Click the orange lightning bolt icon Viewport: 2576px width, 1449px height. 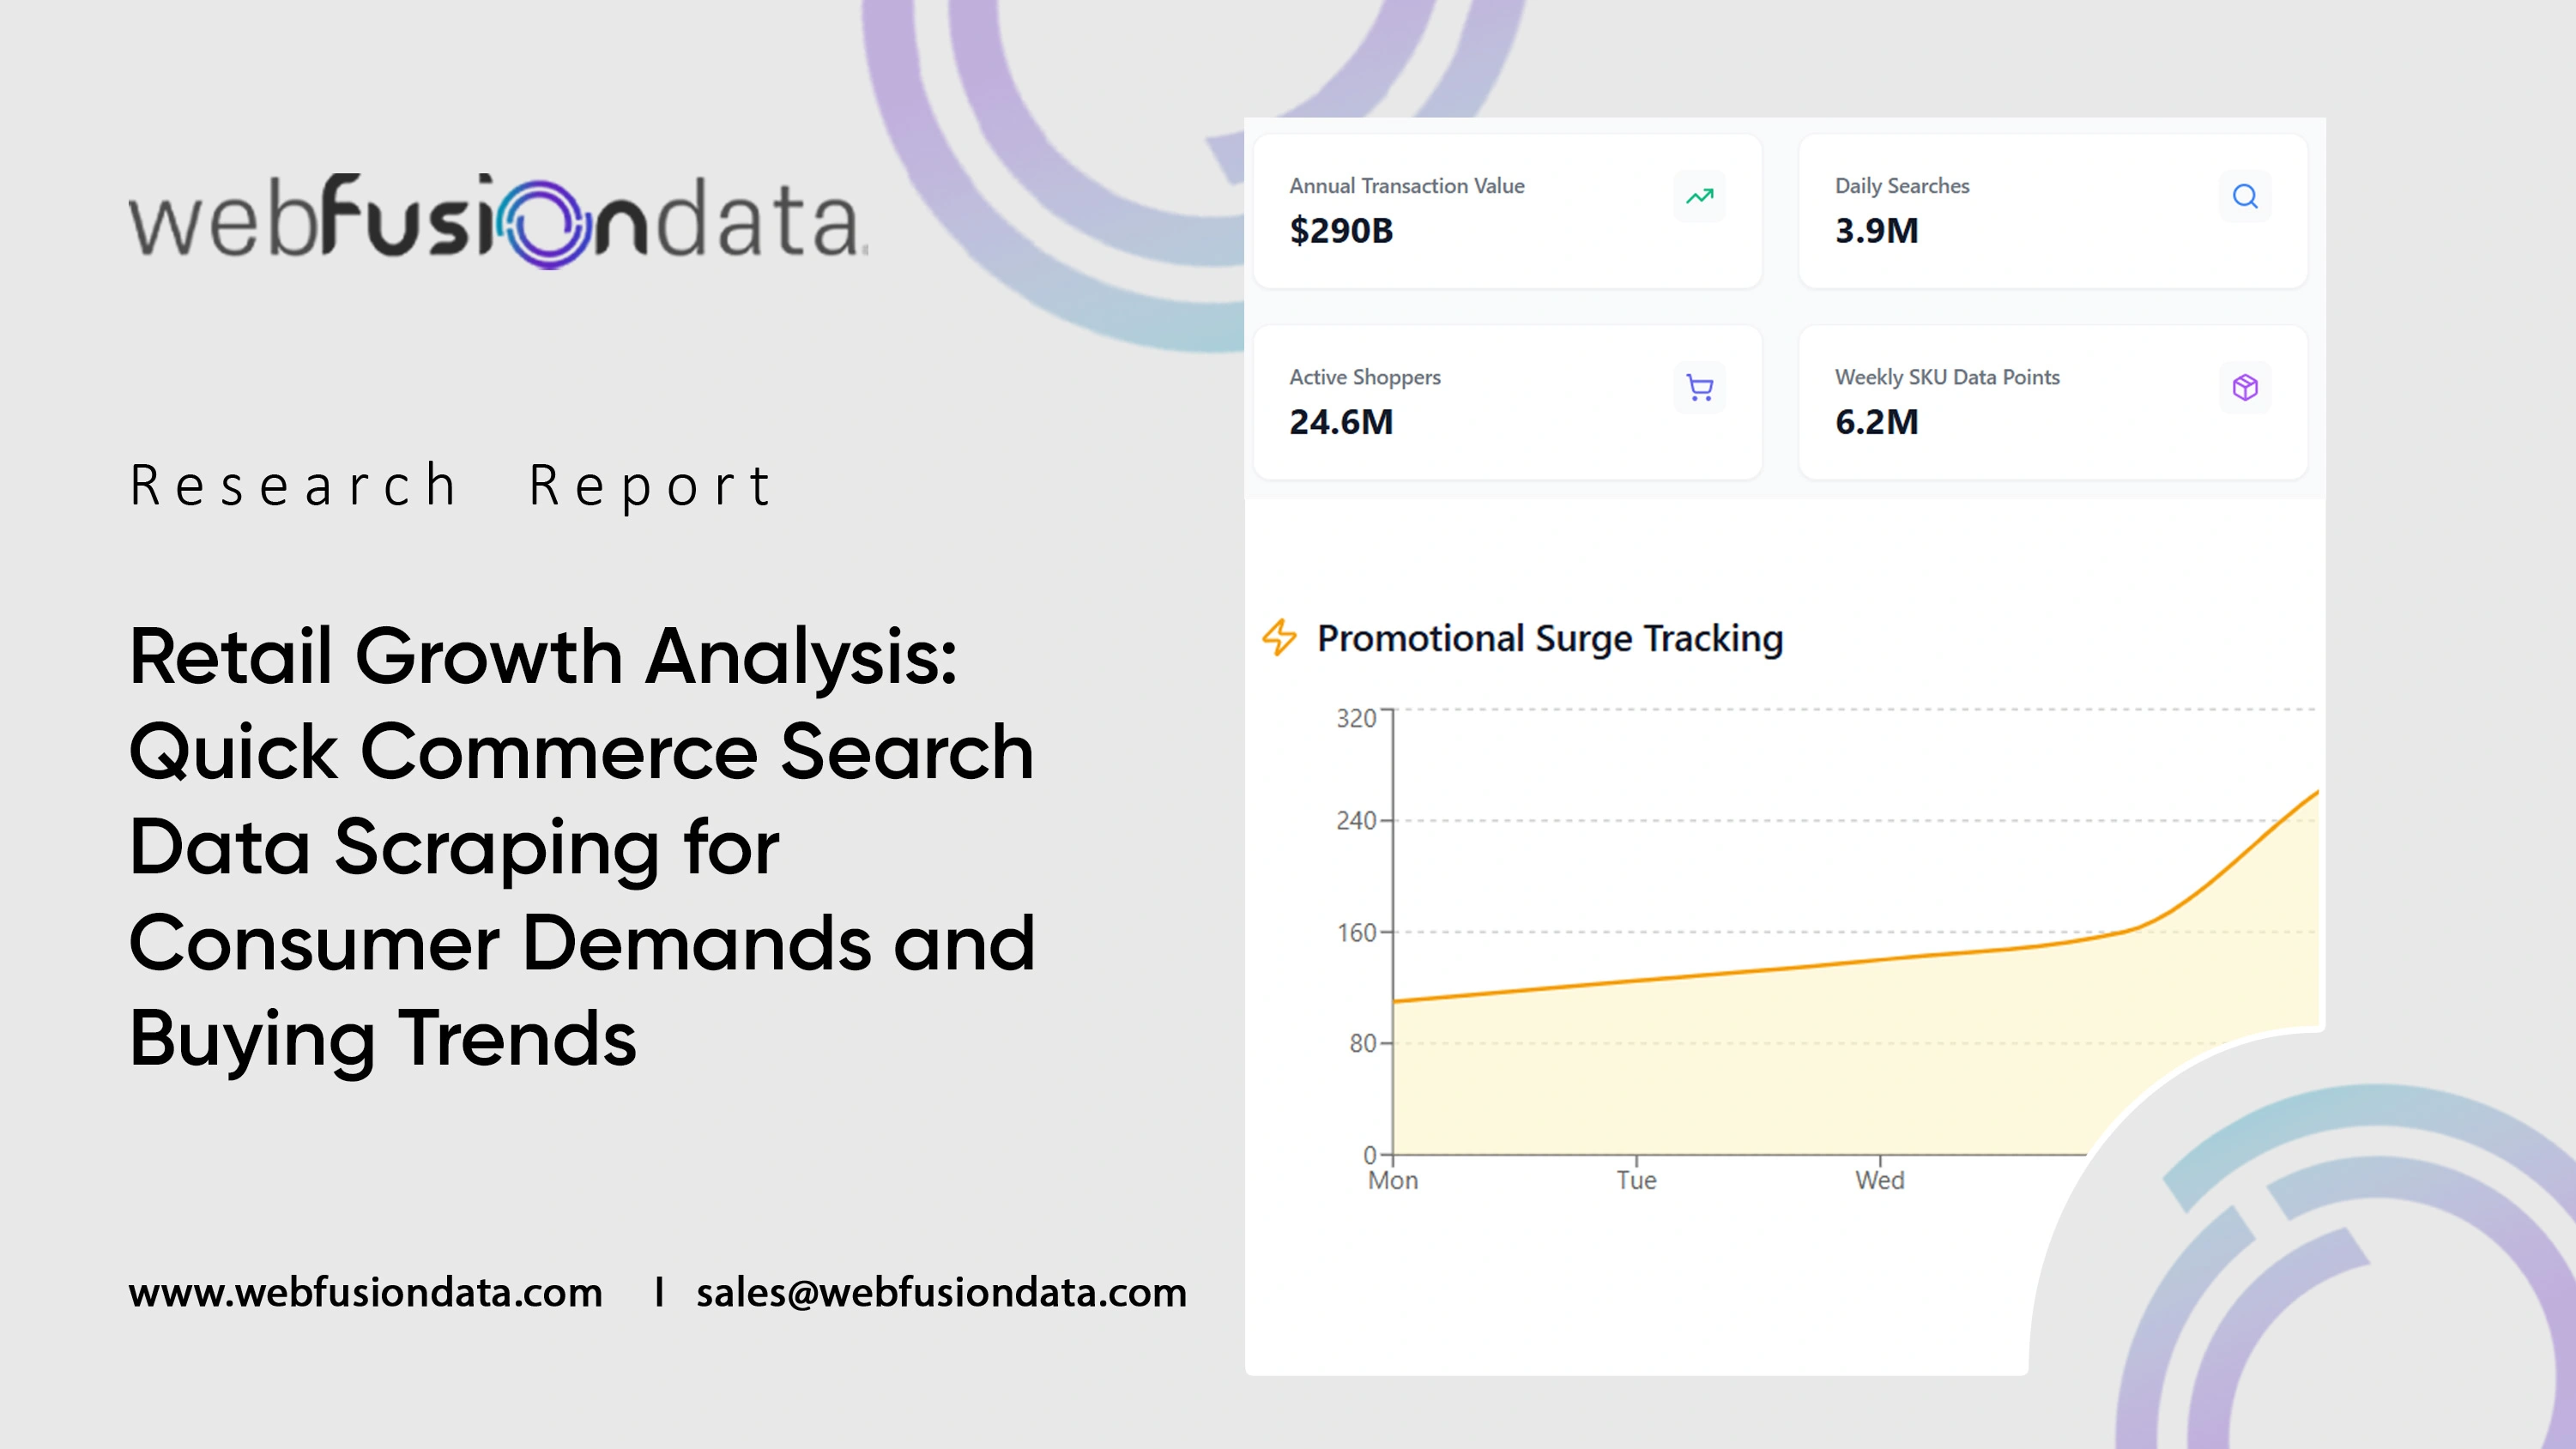pyautogui.click(x=1279, y=637)
